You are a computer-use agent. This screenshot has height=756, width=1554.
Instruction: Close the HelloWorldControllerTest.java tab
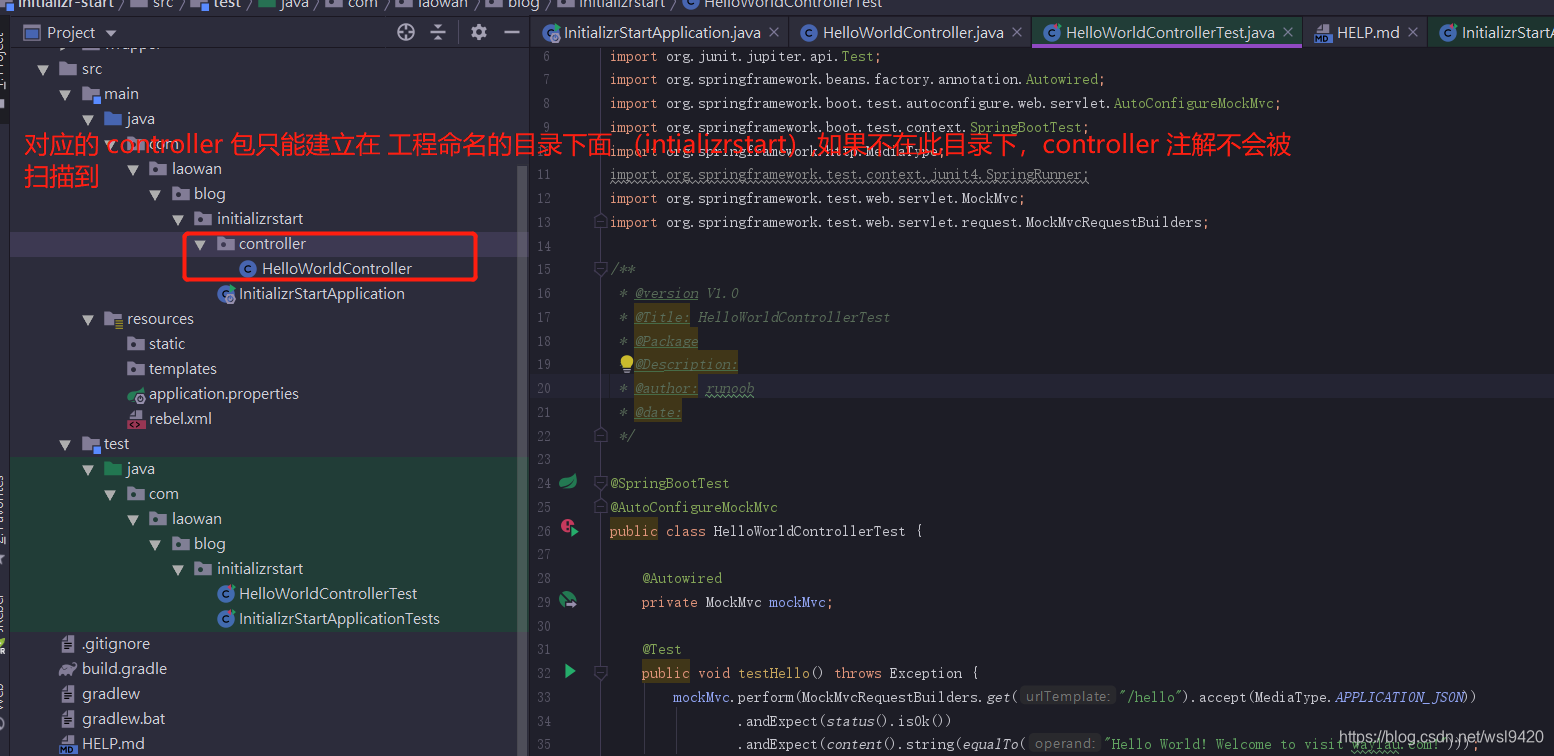point(1288,32)
